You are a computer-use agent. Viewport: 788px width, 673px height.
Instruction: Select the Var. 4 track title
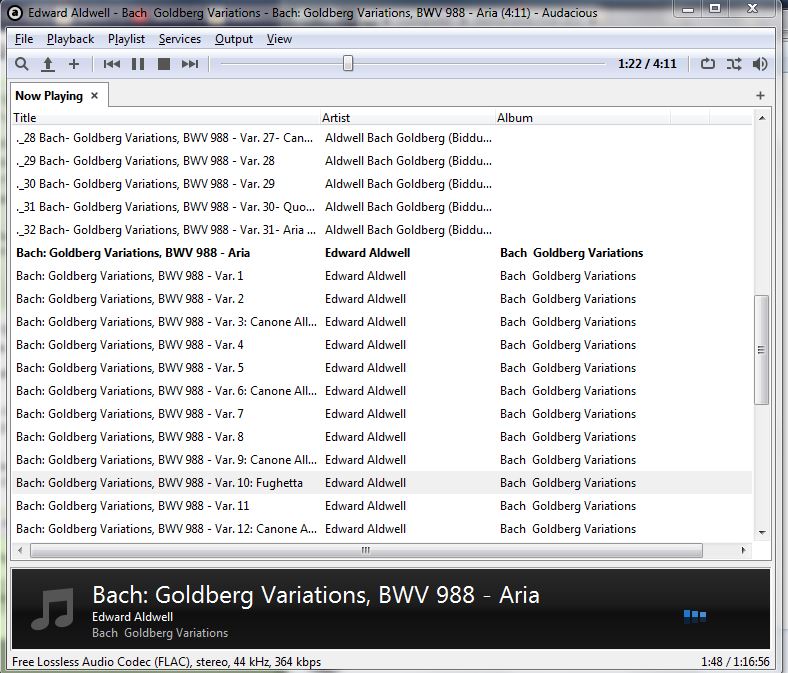point(130,345)
